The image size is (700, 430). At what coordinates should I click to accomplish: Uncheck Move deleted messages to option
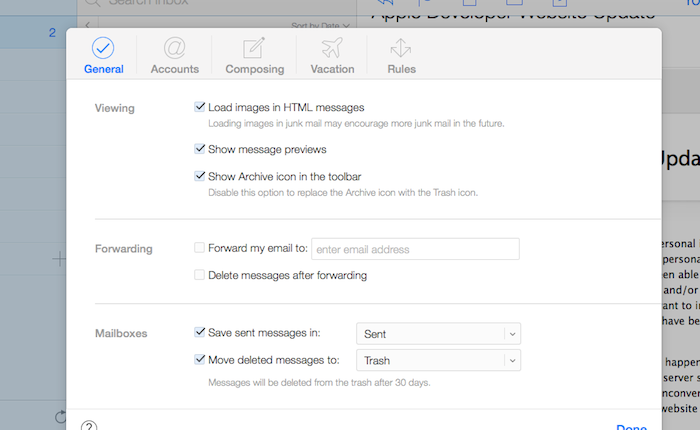[x=201, y=360]
